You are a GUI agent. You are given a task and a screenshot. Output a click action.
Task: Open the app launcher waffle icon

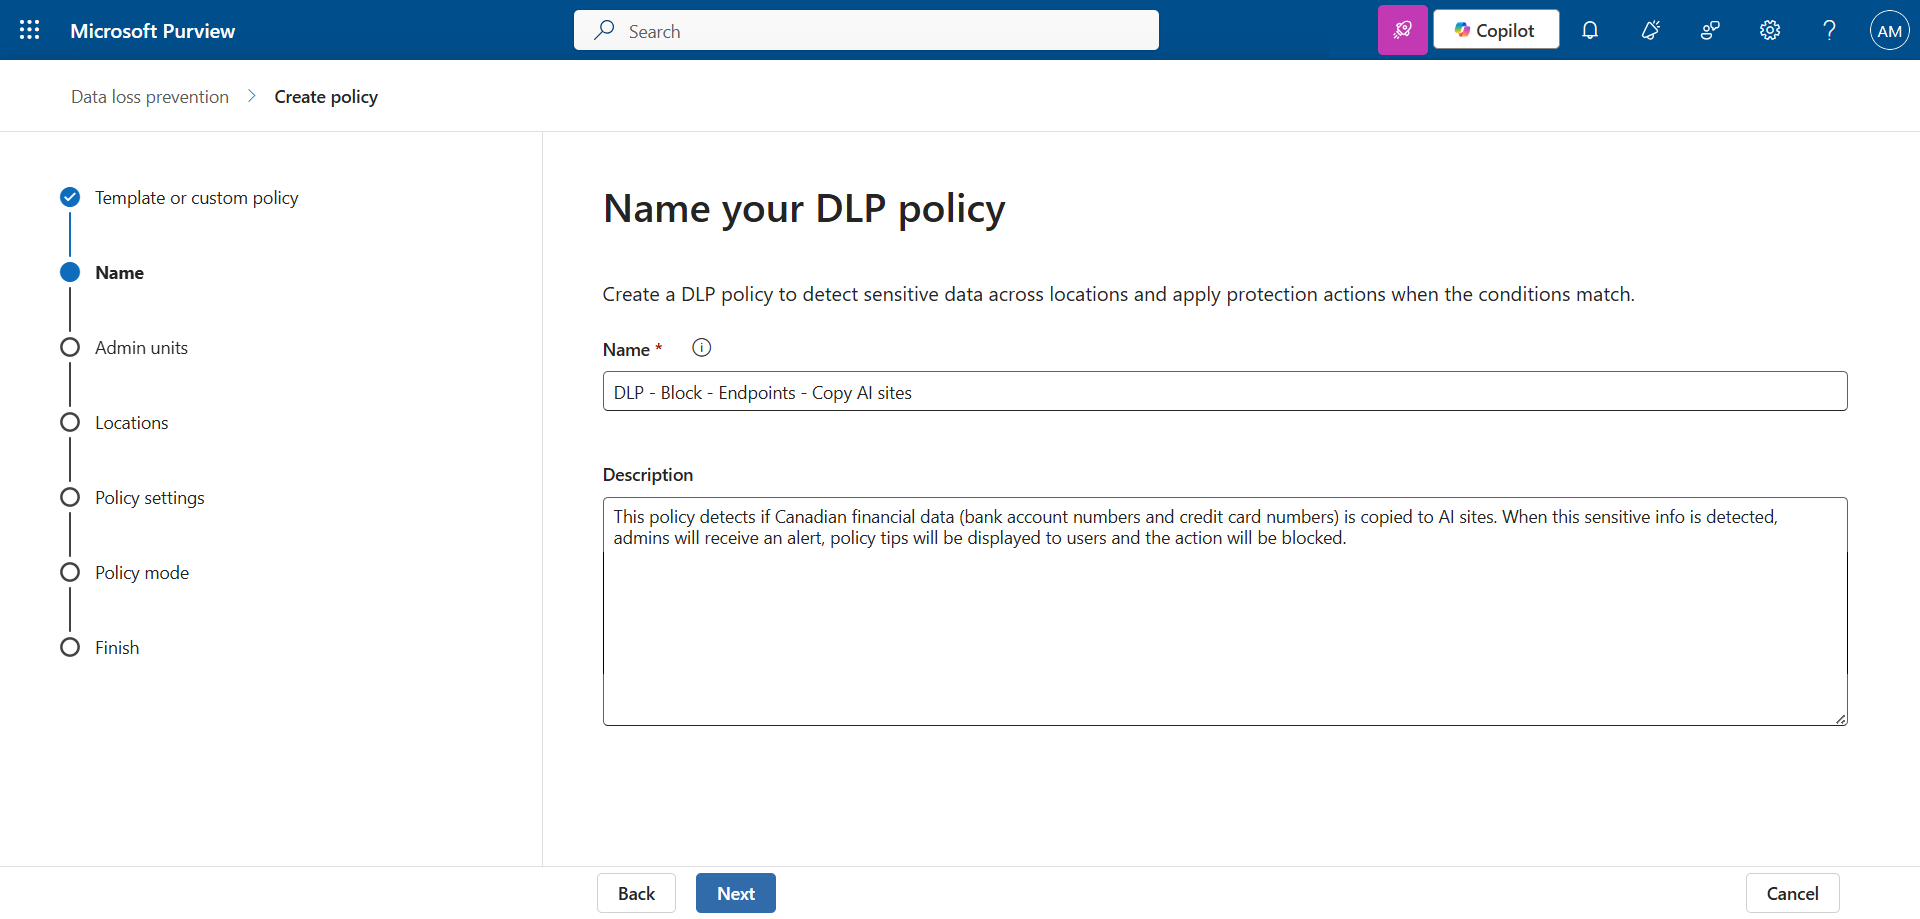(30, 30)
